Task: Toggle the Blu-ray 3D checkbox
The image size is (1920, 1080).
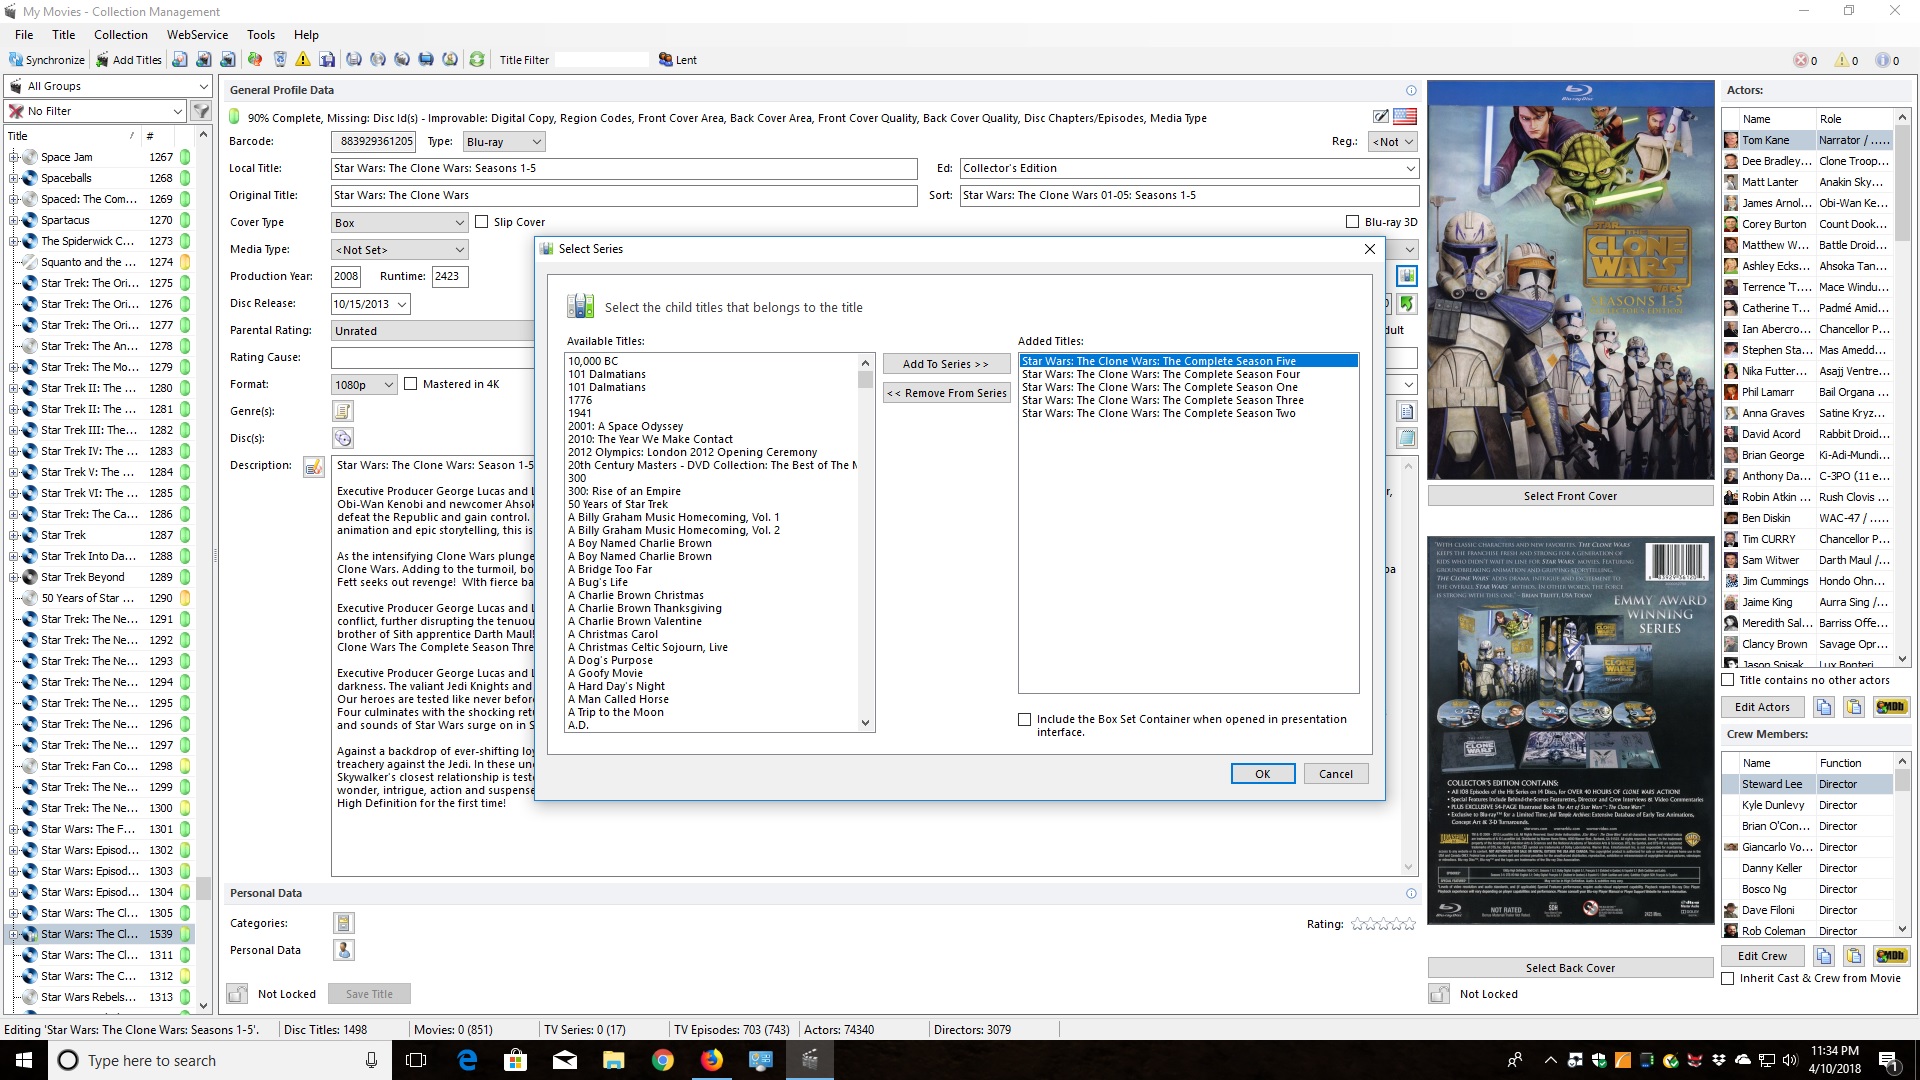Action: 1353,222
